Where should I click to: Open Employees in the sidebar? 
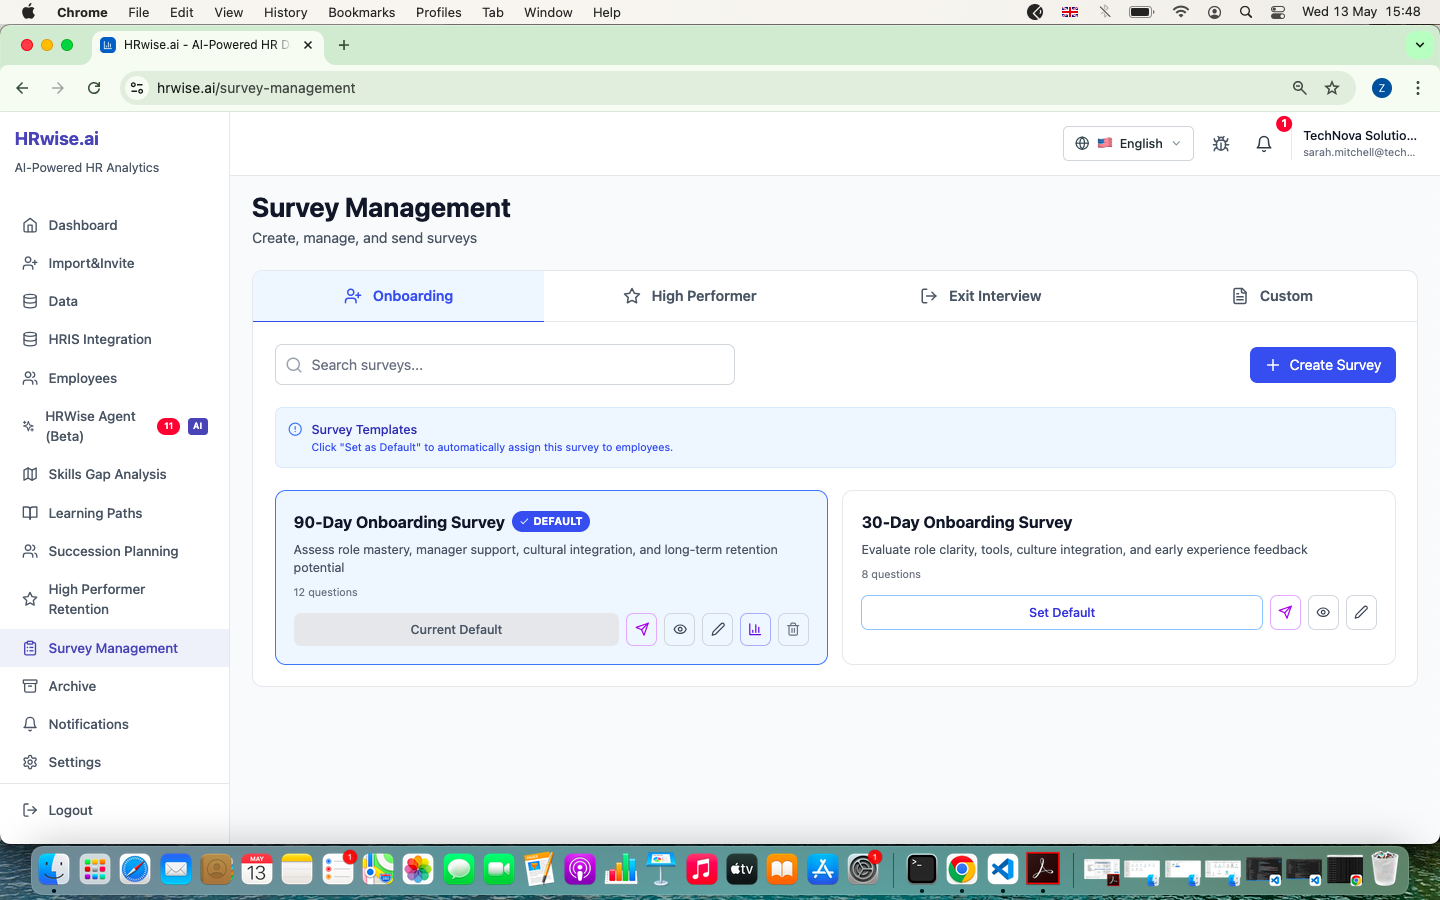tap(115, 378)
